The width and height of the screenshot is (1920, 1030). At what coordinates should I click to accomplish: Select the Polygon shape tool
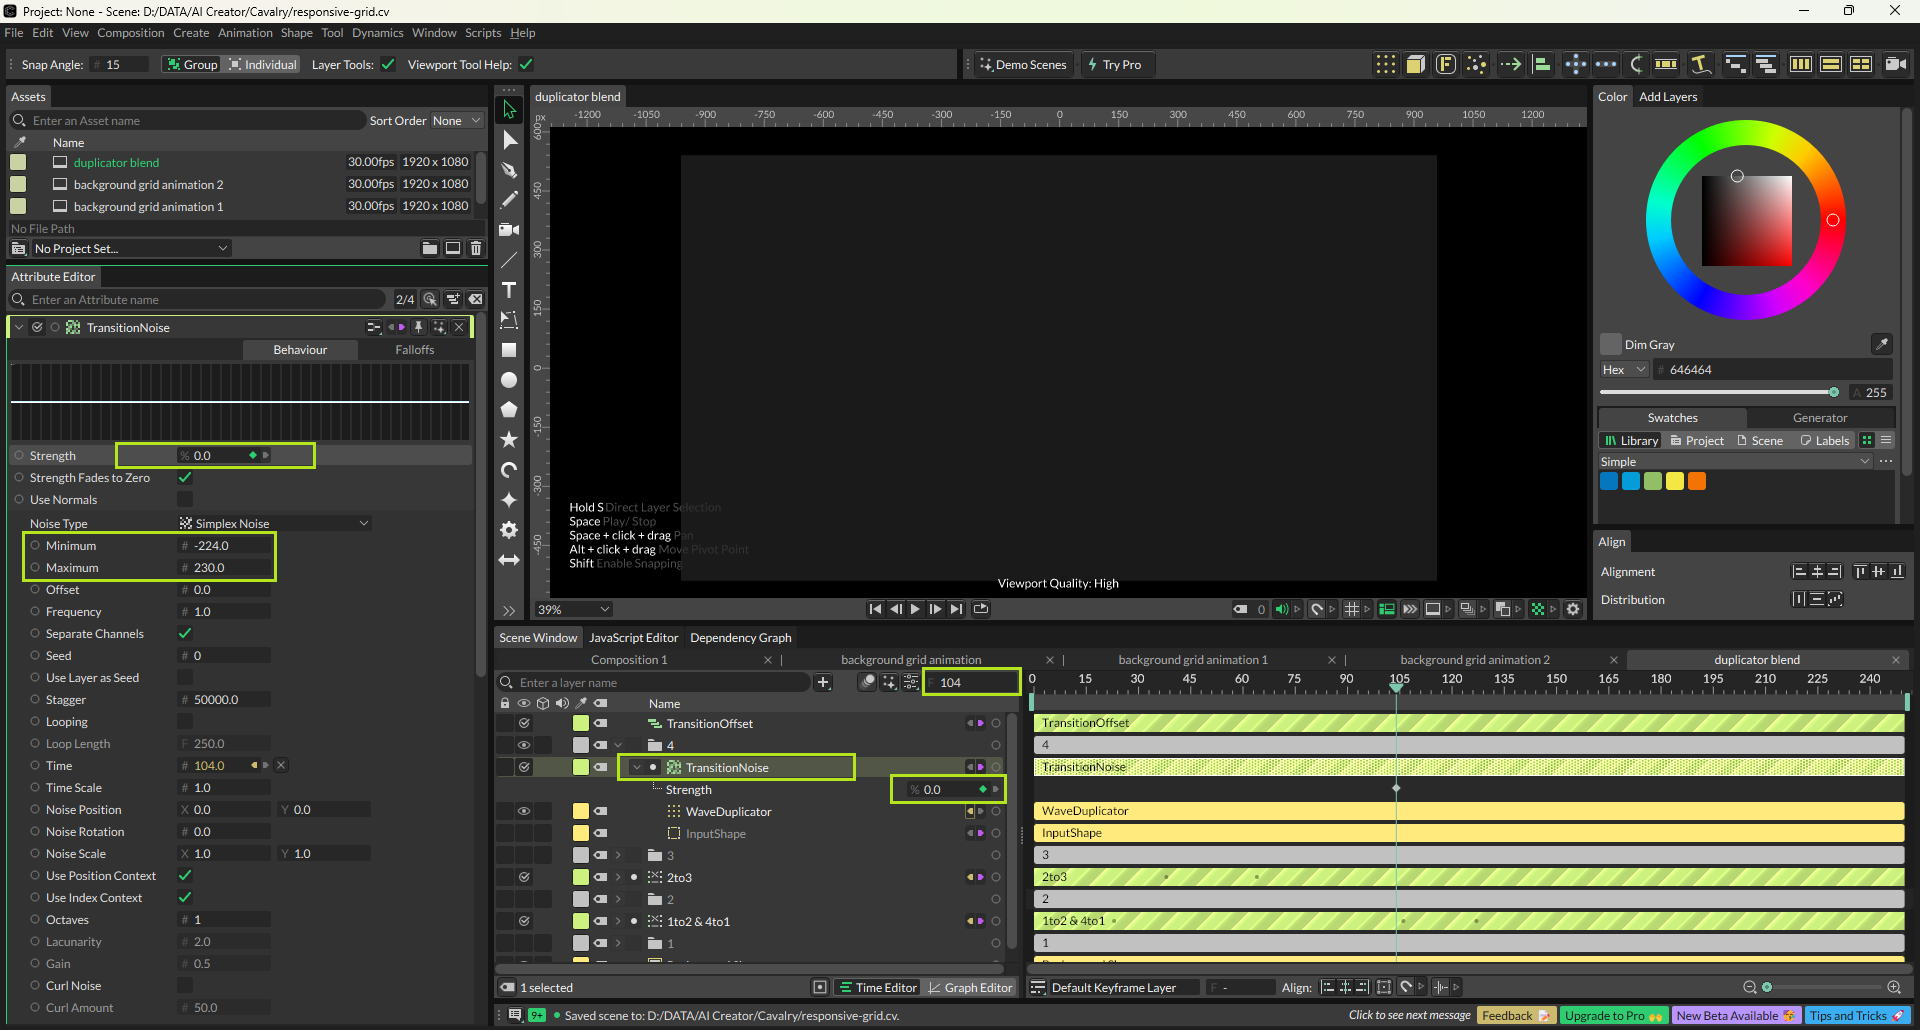coord(509,410)
